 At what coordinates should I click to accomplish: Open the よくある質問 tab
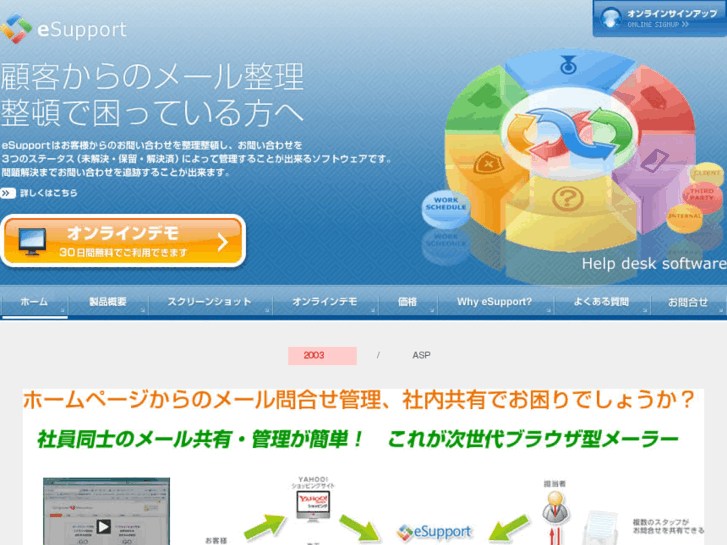601,302
